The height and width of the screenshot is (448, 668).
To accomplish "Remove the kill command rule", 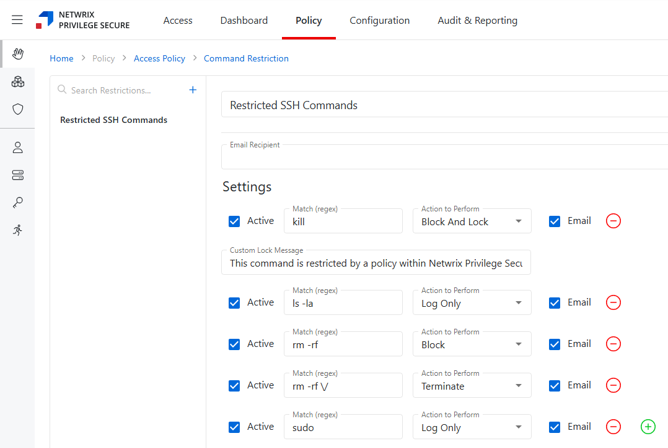I will [x=613, y=221].
